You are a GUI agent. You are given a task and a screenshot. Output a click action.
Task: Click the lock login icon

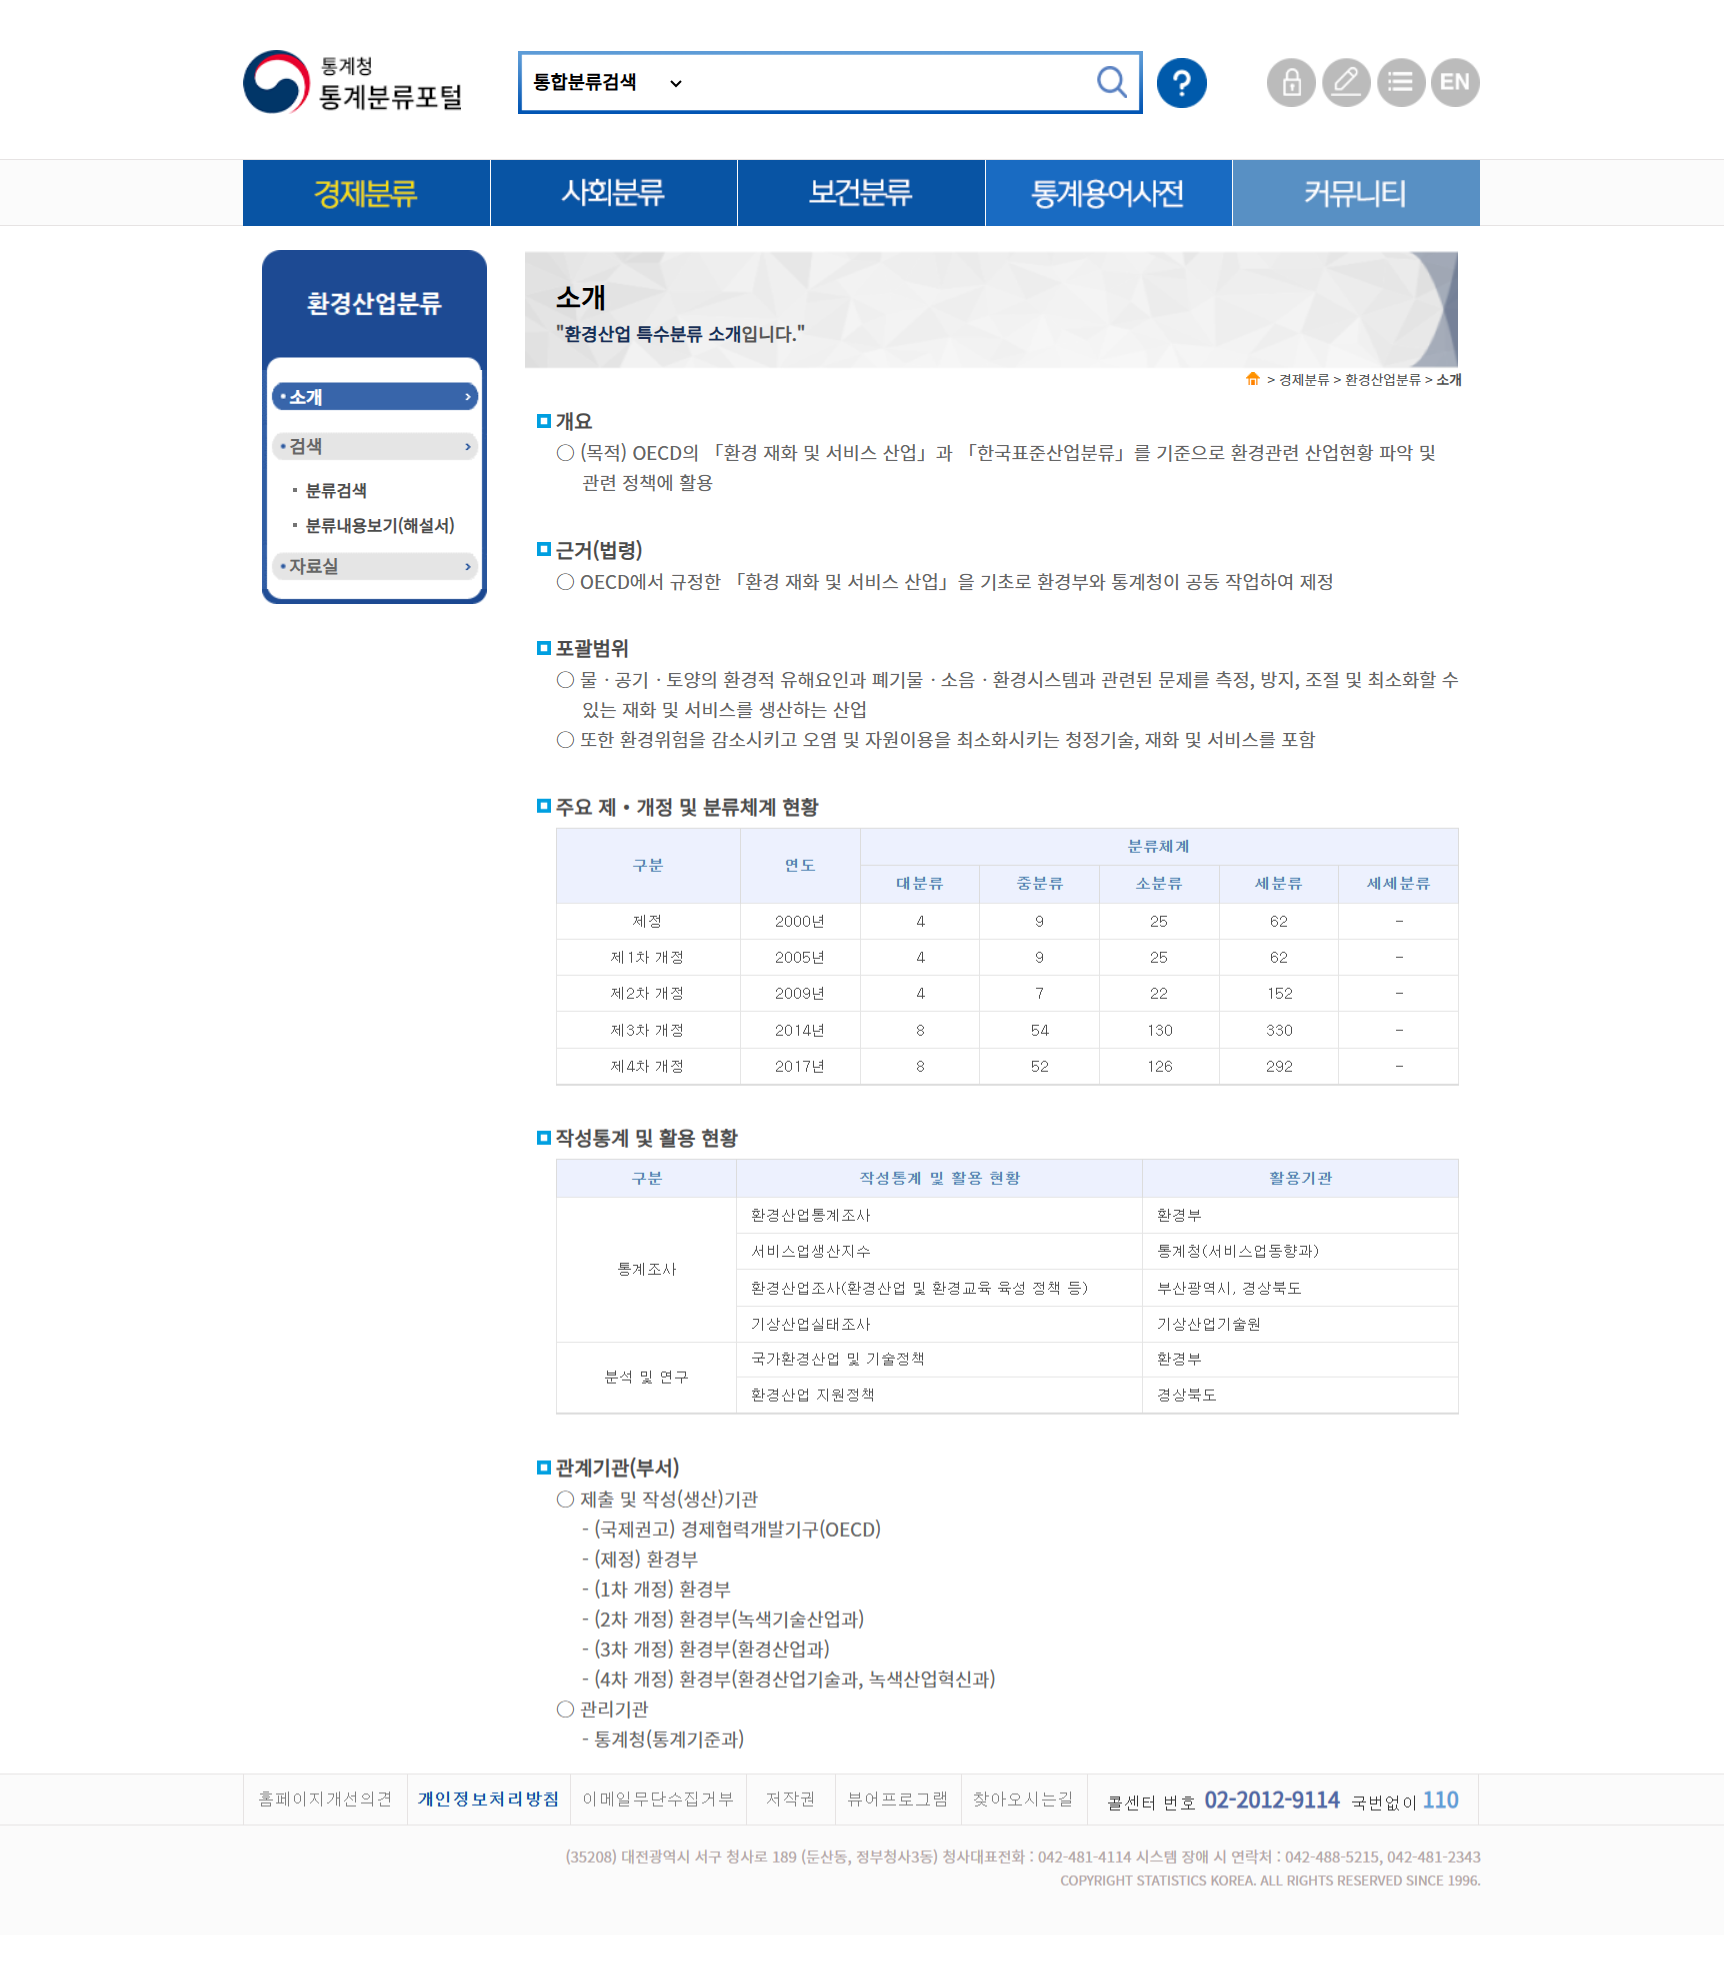coord(1291,83)
